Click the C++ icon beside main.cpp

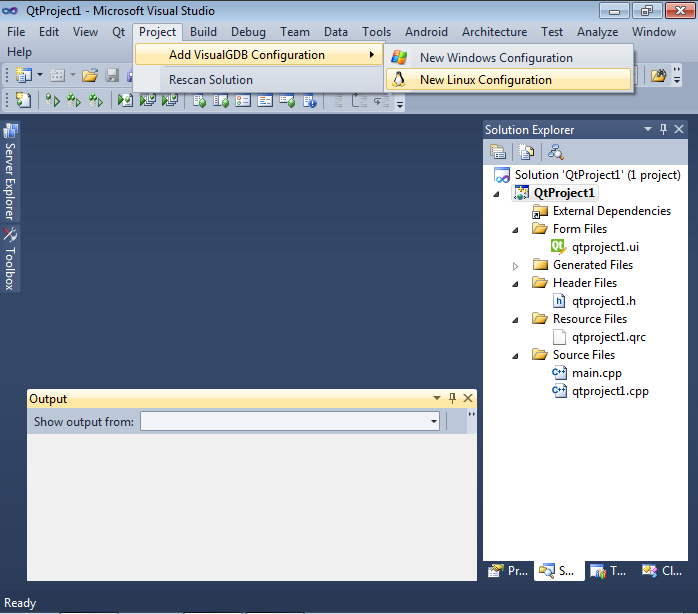click(559, 373)
